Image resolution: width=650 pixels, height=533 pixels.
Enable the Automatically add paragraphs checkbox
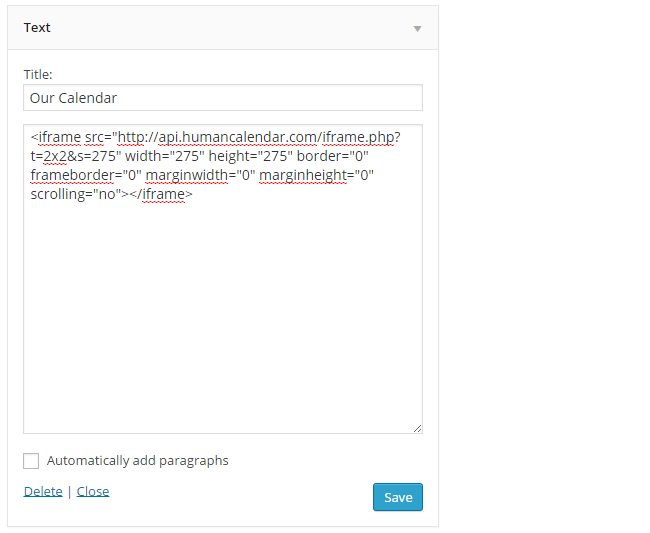(31, 461)
